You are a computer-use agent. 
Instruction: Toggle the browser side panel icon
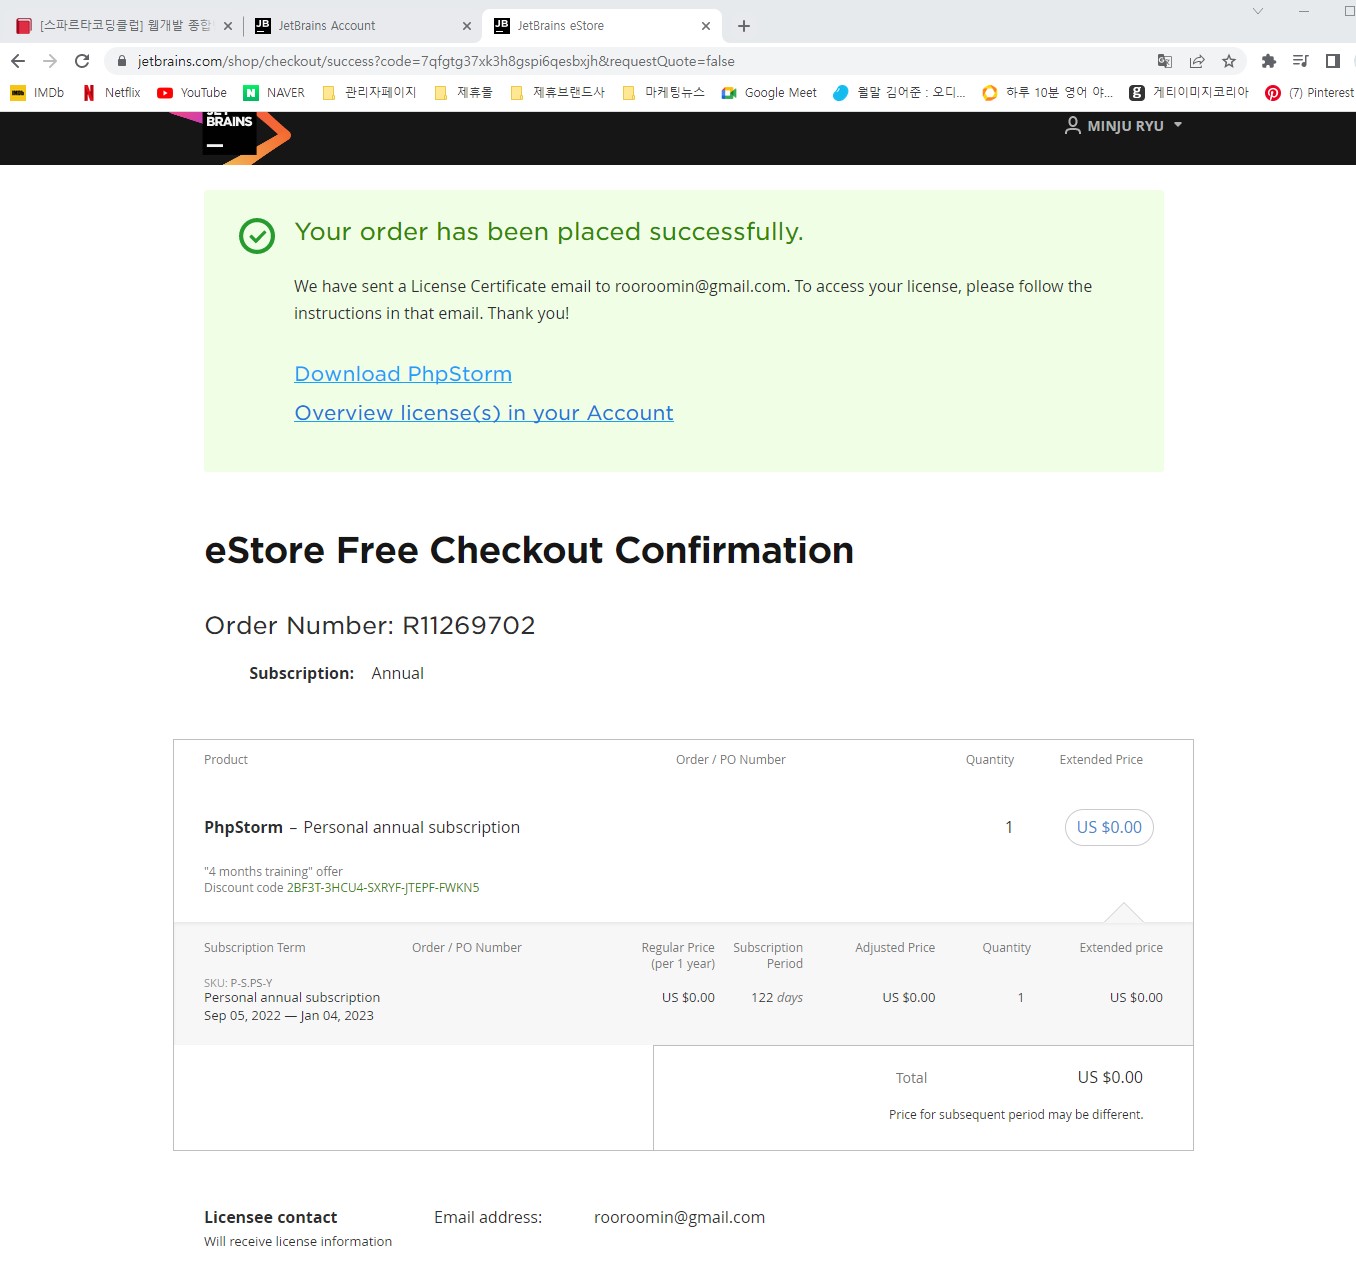point(1333,61)
